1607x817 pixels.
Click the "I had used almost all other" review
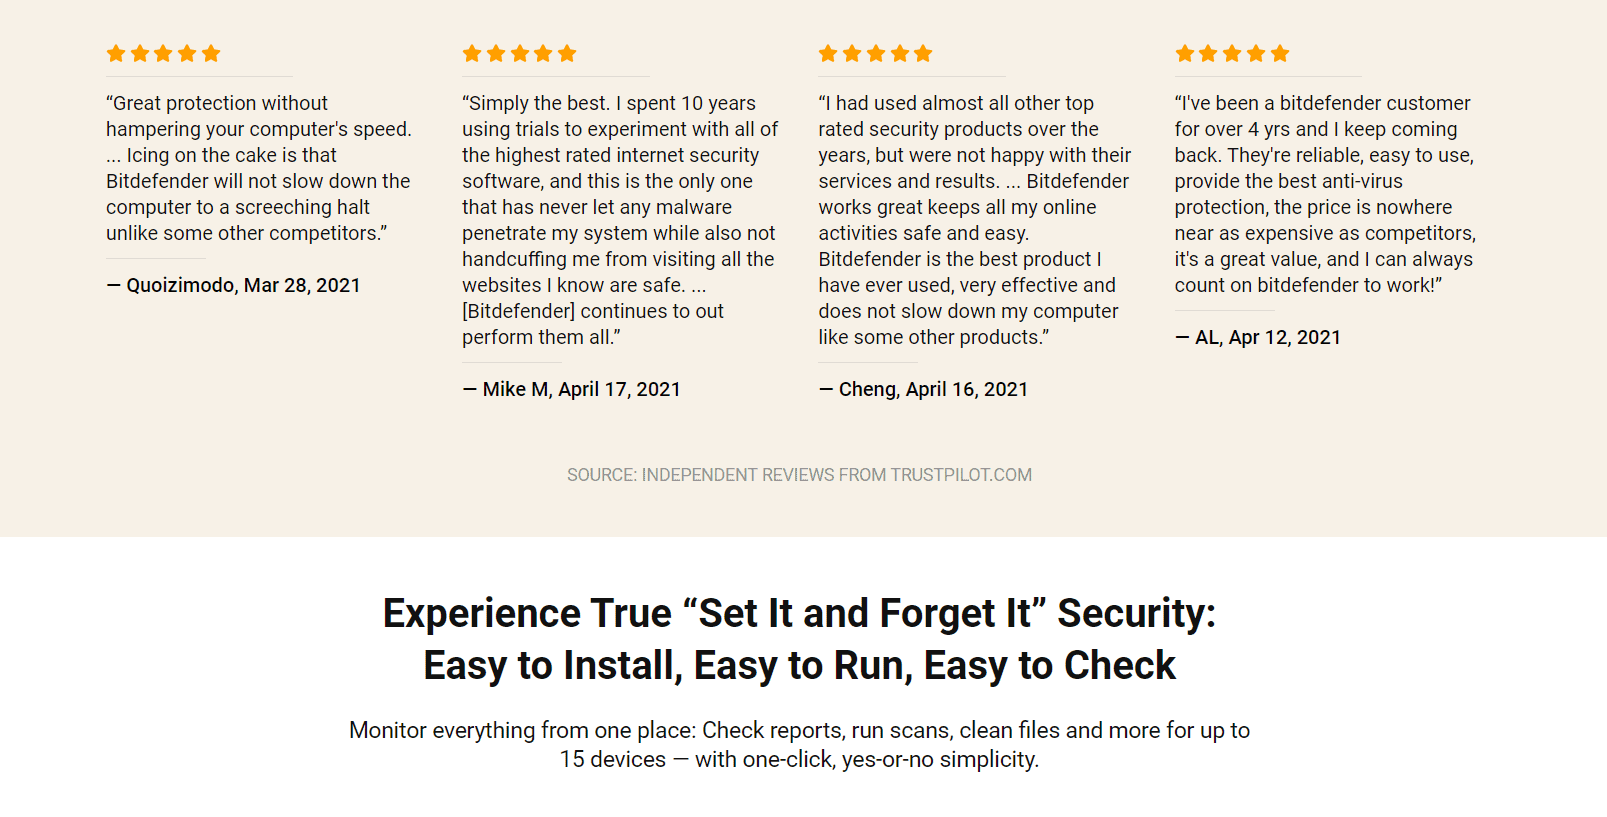975,220
